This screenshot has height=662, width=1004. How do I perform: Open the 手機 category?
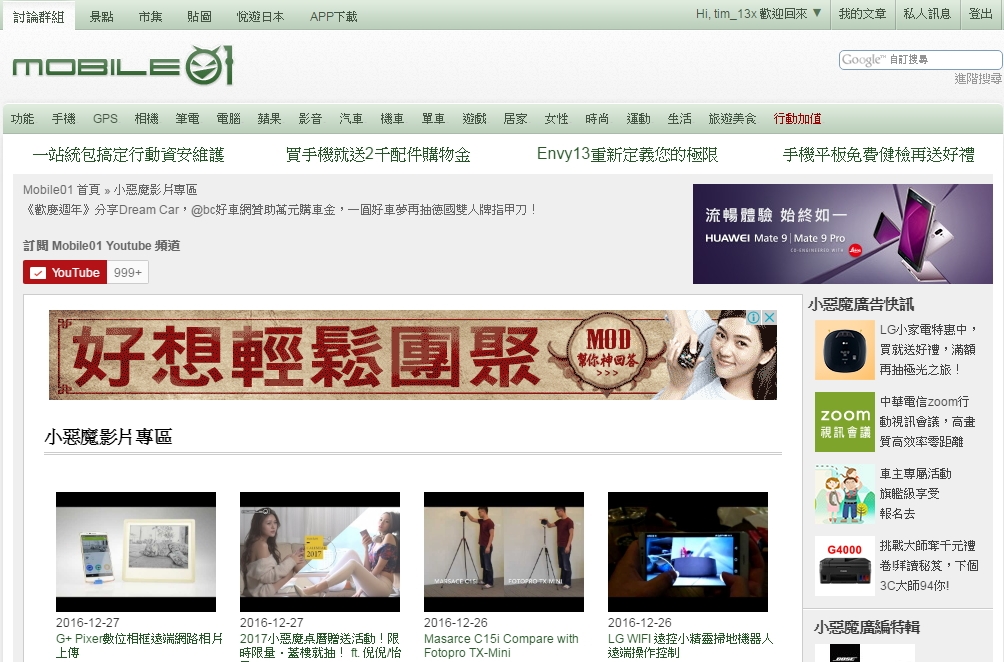[x=63, y=118]
